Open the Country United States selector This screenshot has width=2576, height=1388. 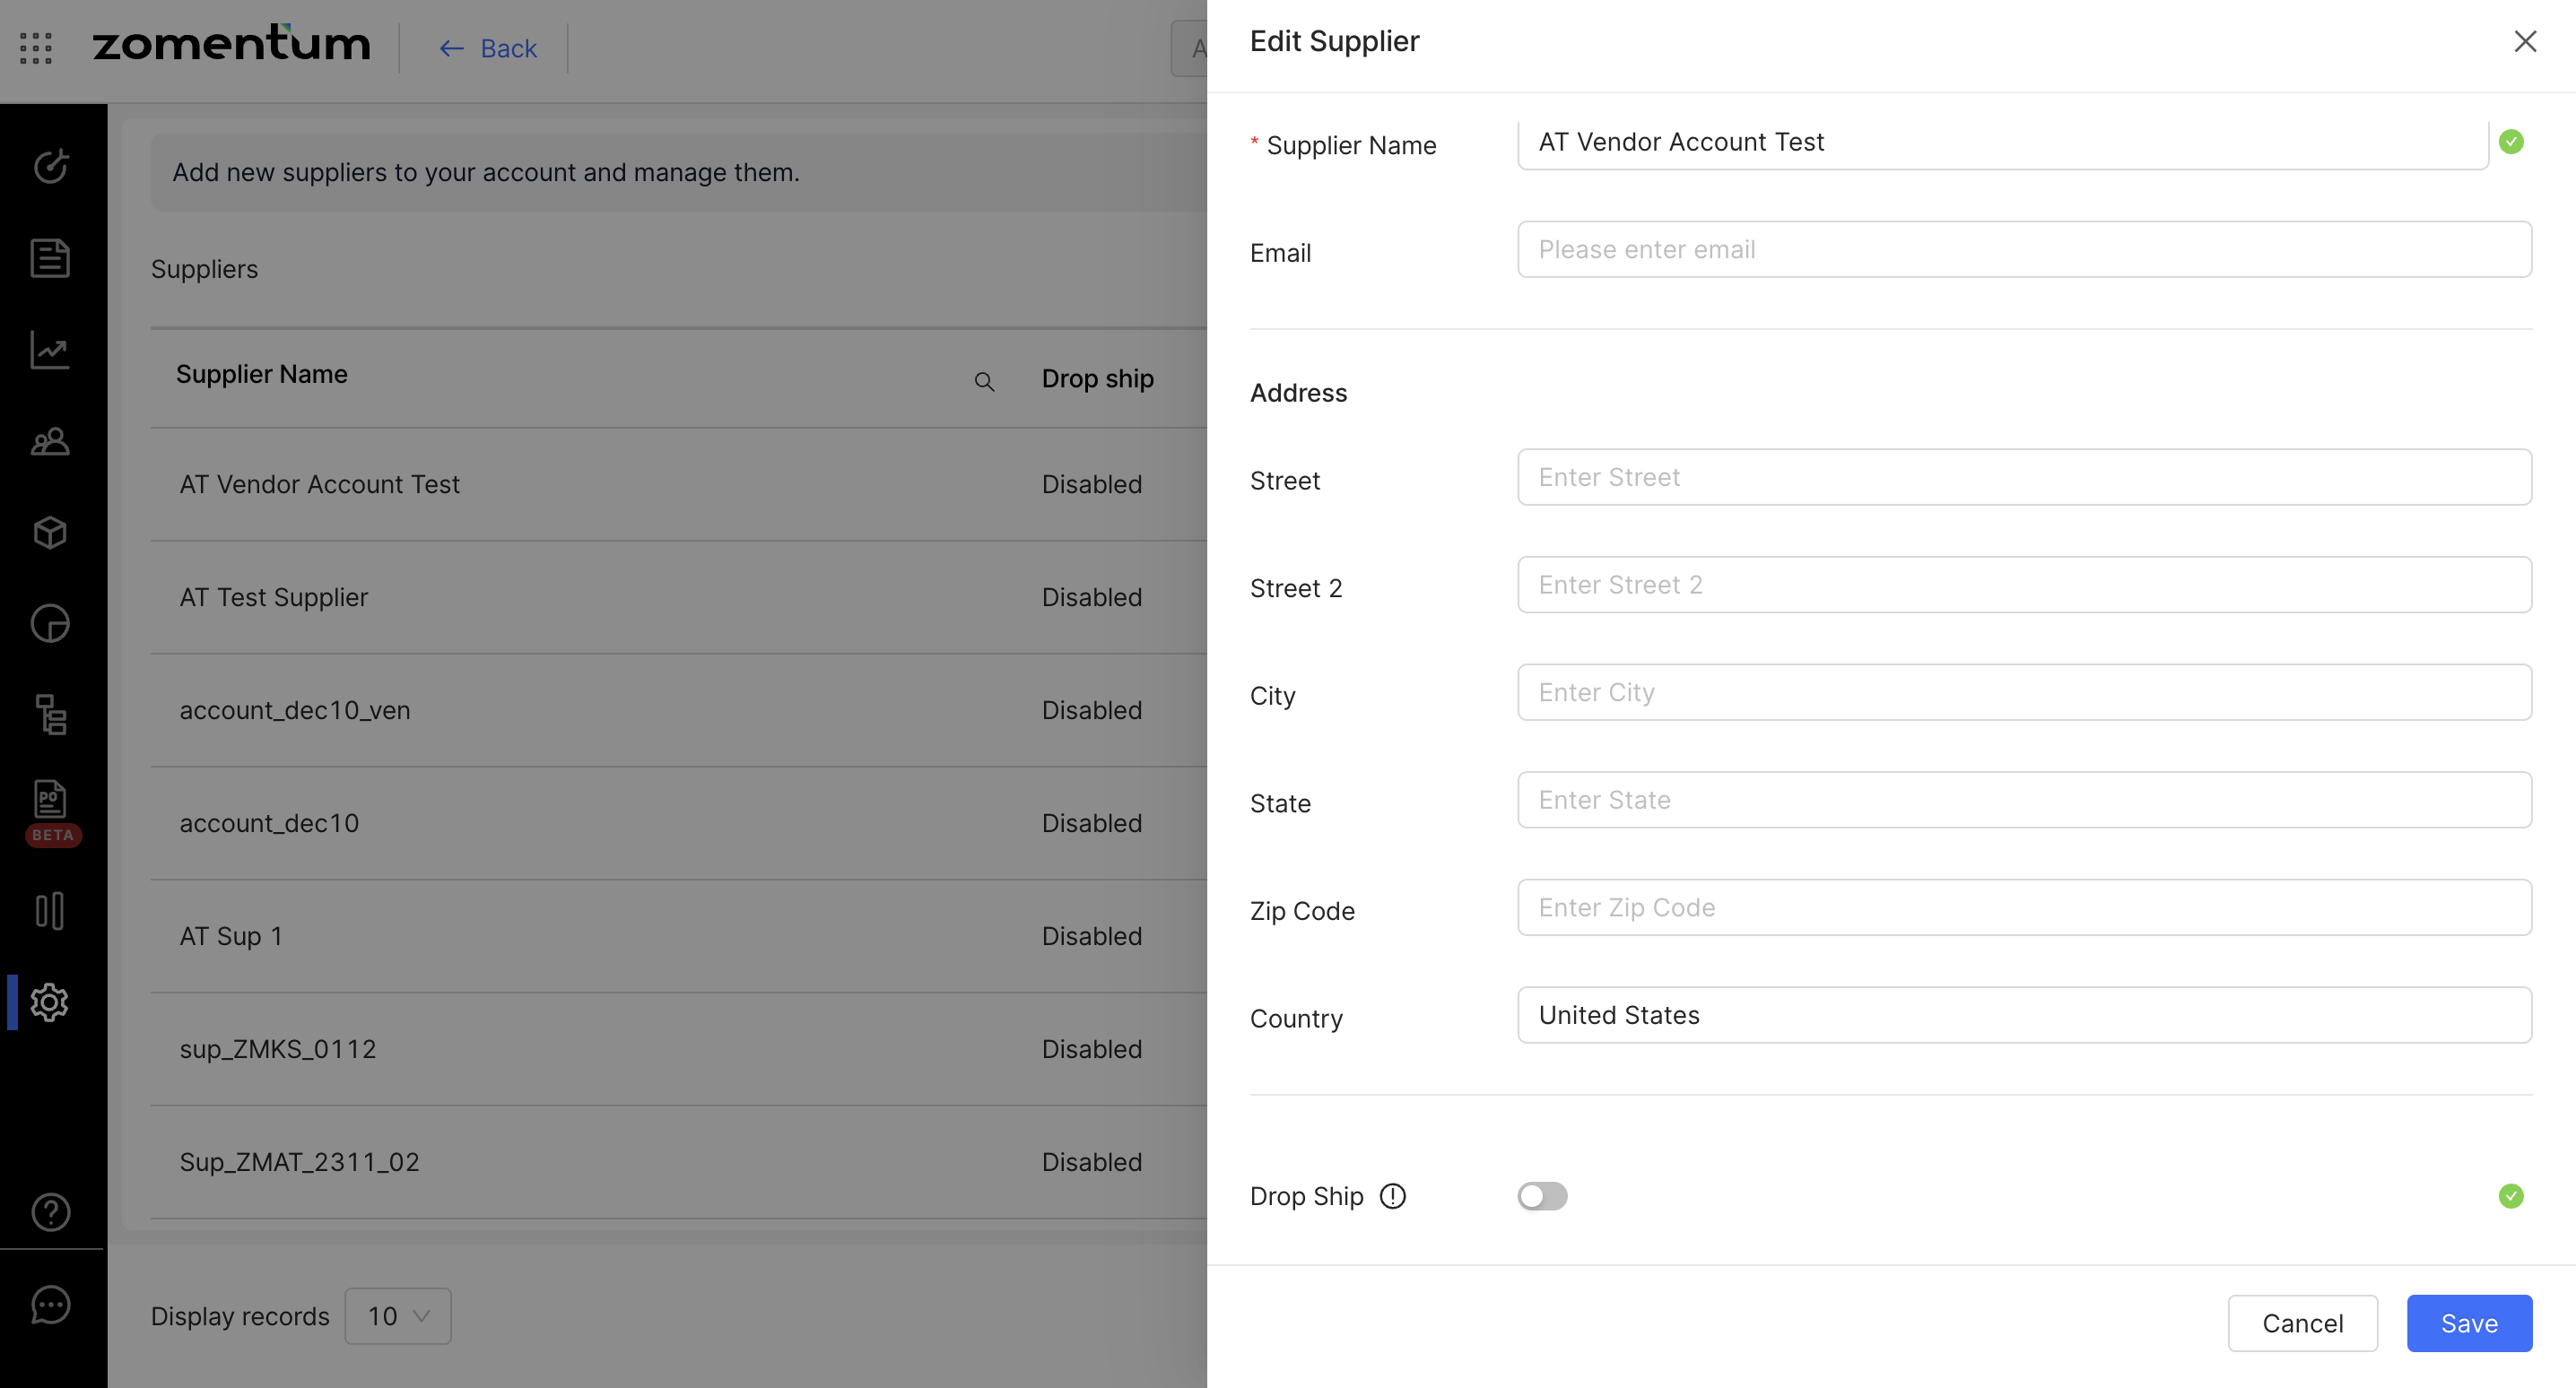tap(2024, 1015)
